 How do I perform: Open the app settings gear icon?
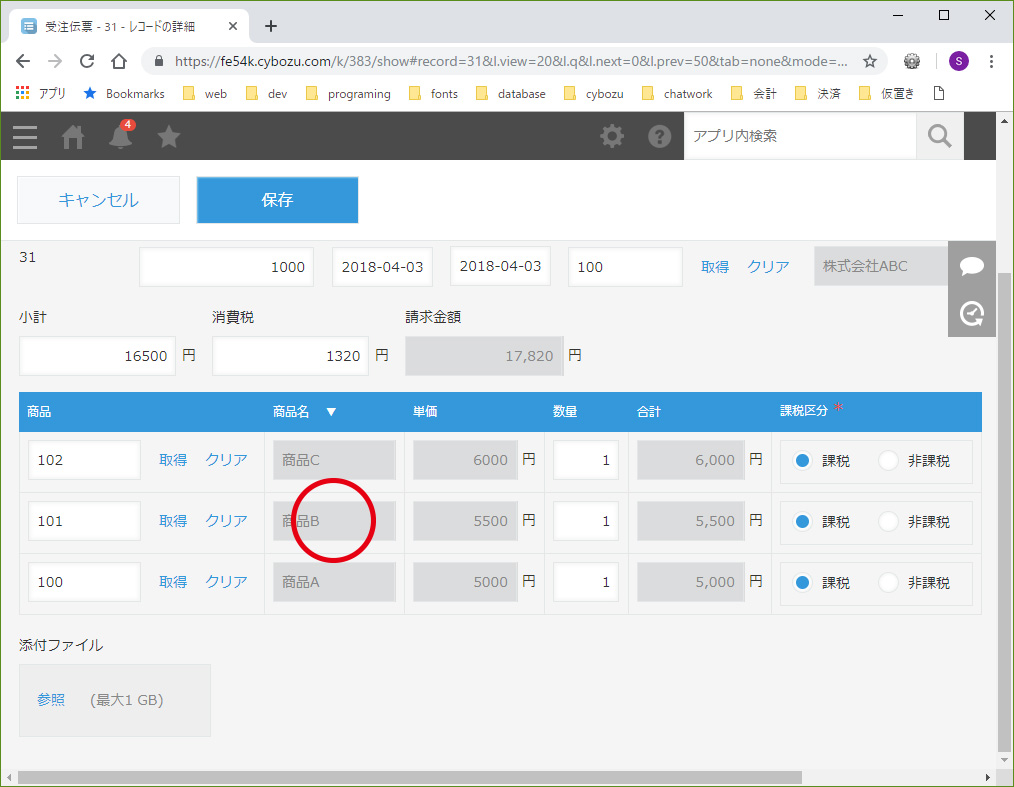click(612, 136)
